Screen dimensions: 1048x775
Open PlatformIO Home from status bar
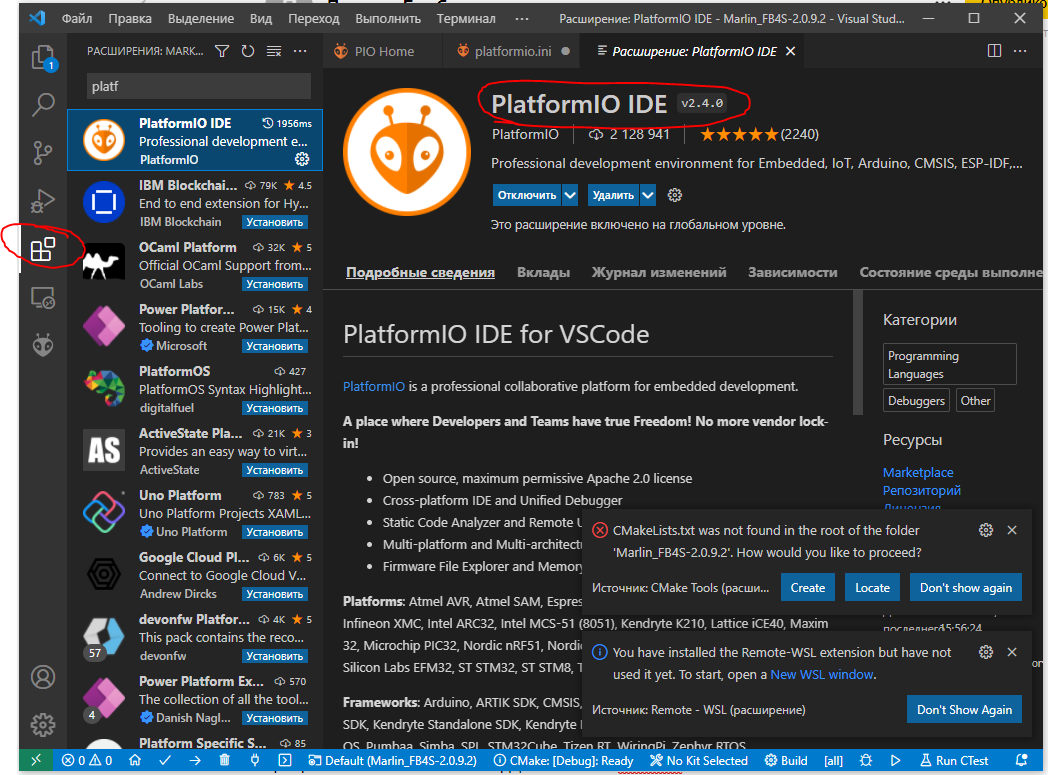135,760
